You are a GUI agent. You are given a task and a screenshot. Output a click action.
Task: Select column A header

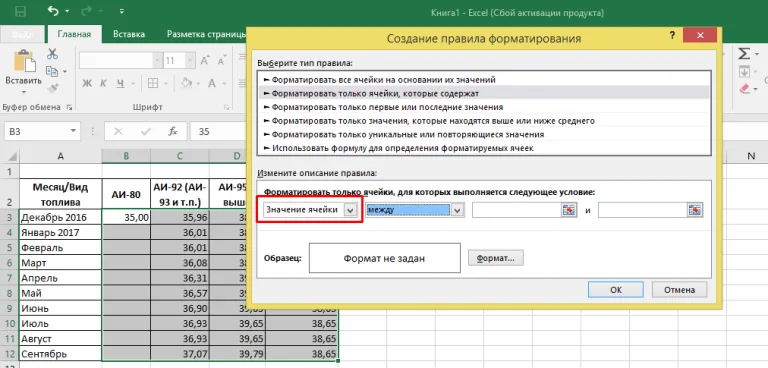(60, 156)
